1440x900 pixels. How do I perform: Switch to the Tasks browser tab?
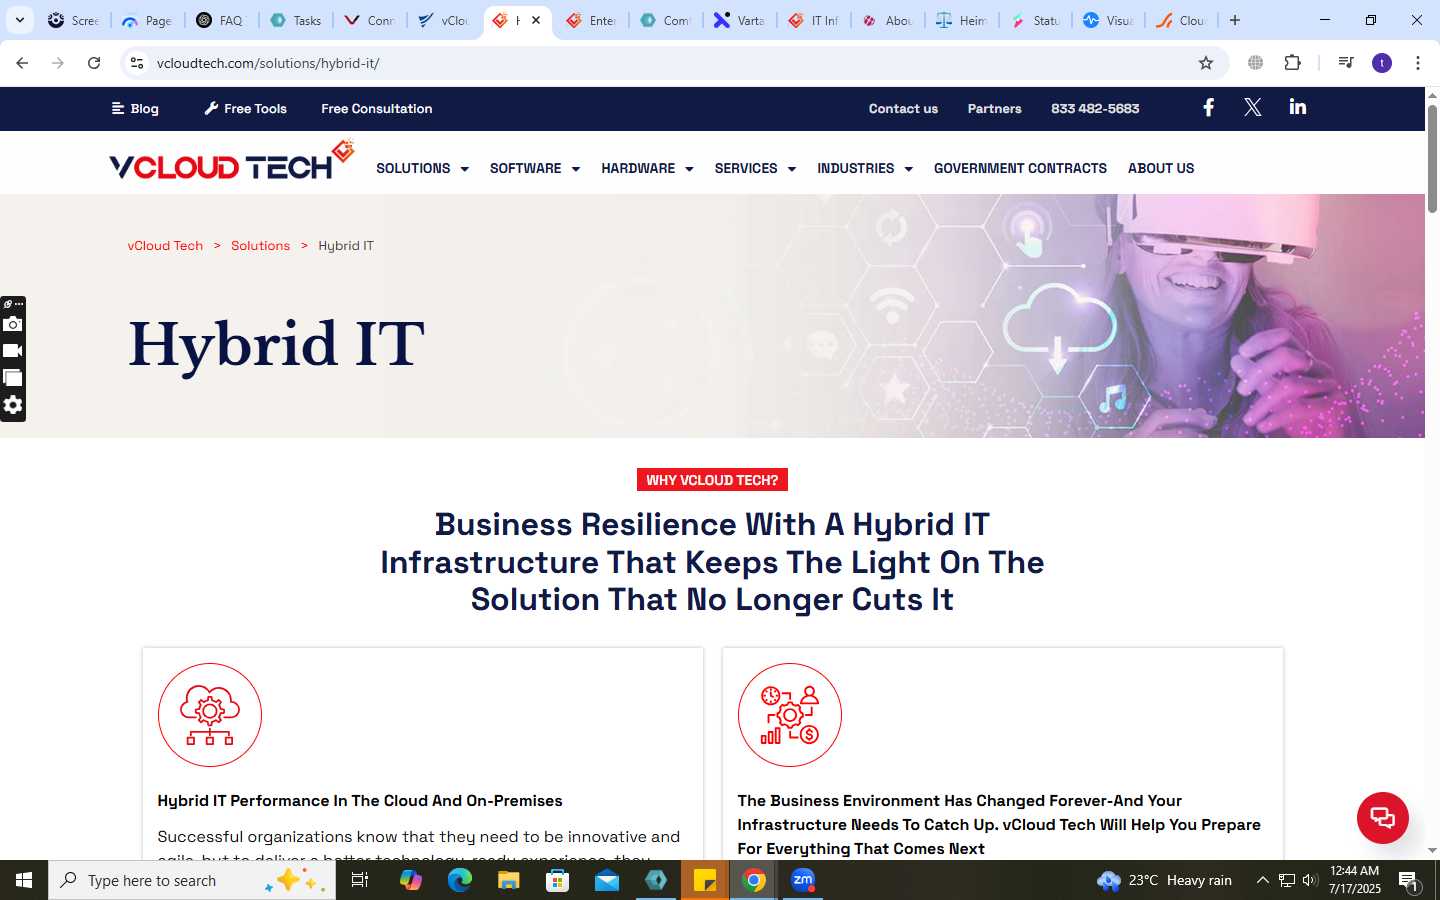[296, 20]
